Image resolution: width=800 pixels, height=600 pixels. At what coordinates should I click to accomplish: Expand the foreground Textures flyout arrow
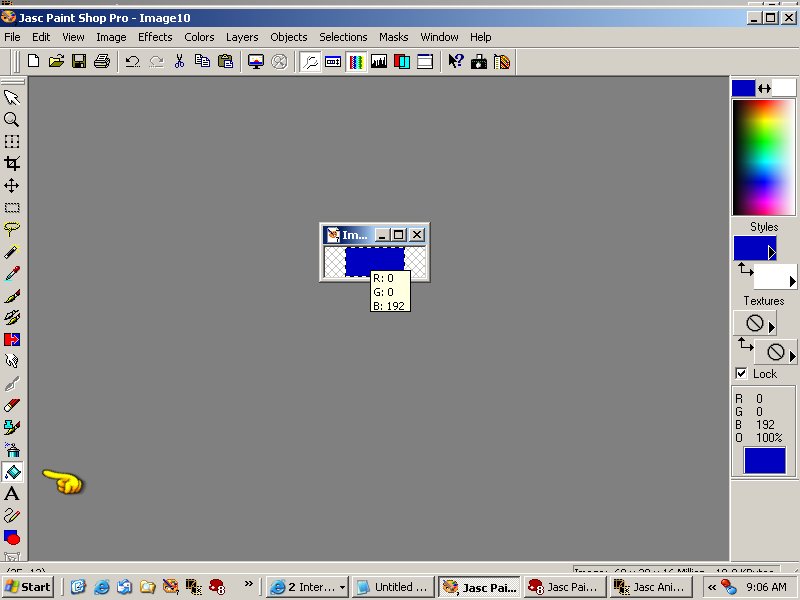tap(771, 327)
